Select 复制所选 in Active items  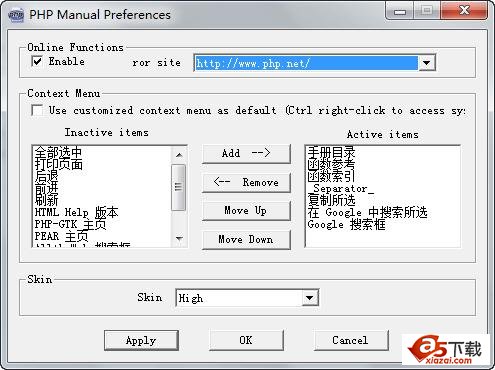coord(332,200)
